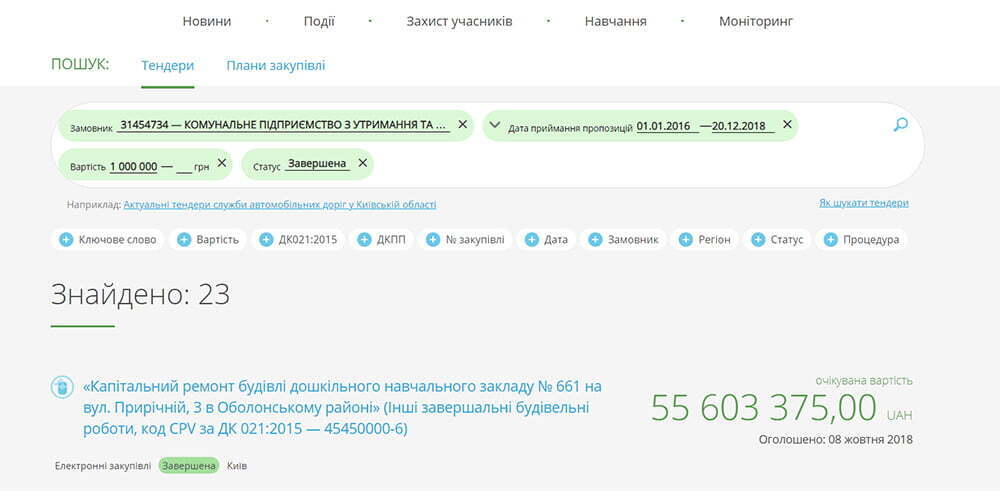Edit the Статус value Завершена
1000x491 pixels.
pos(318,163)
